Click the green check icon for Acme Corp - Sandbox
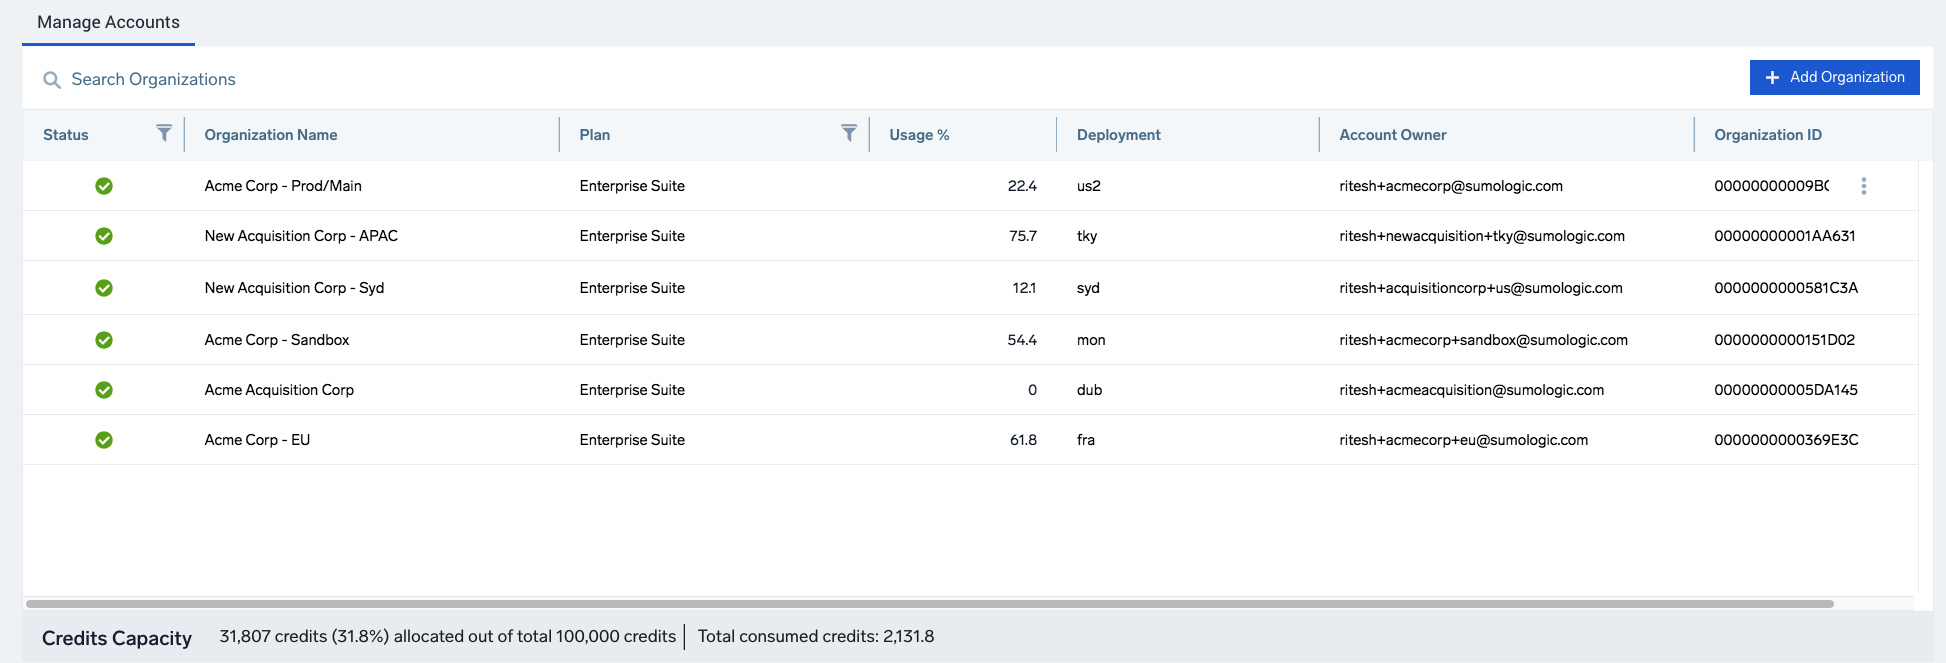 pyautogui.click(x=104, y=340)
